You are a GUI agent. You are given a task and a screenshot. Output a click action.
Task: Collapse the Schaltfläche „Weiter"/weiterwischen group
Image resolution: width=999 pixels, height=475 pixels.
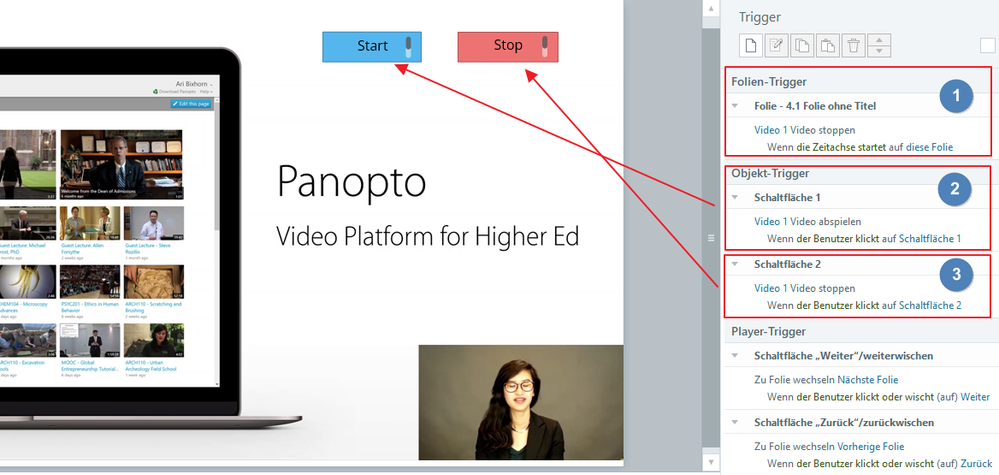click(x=735, y=355)
